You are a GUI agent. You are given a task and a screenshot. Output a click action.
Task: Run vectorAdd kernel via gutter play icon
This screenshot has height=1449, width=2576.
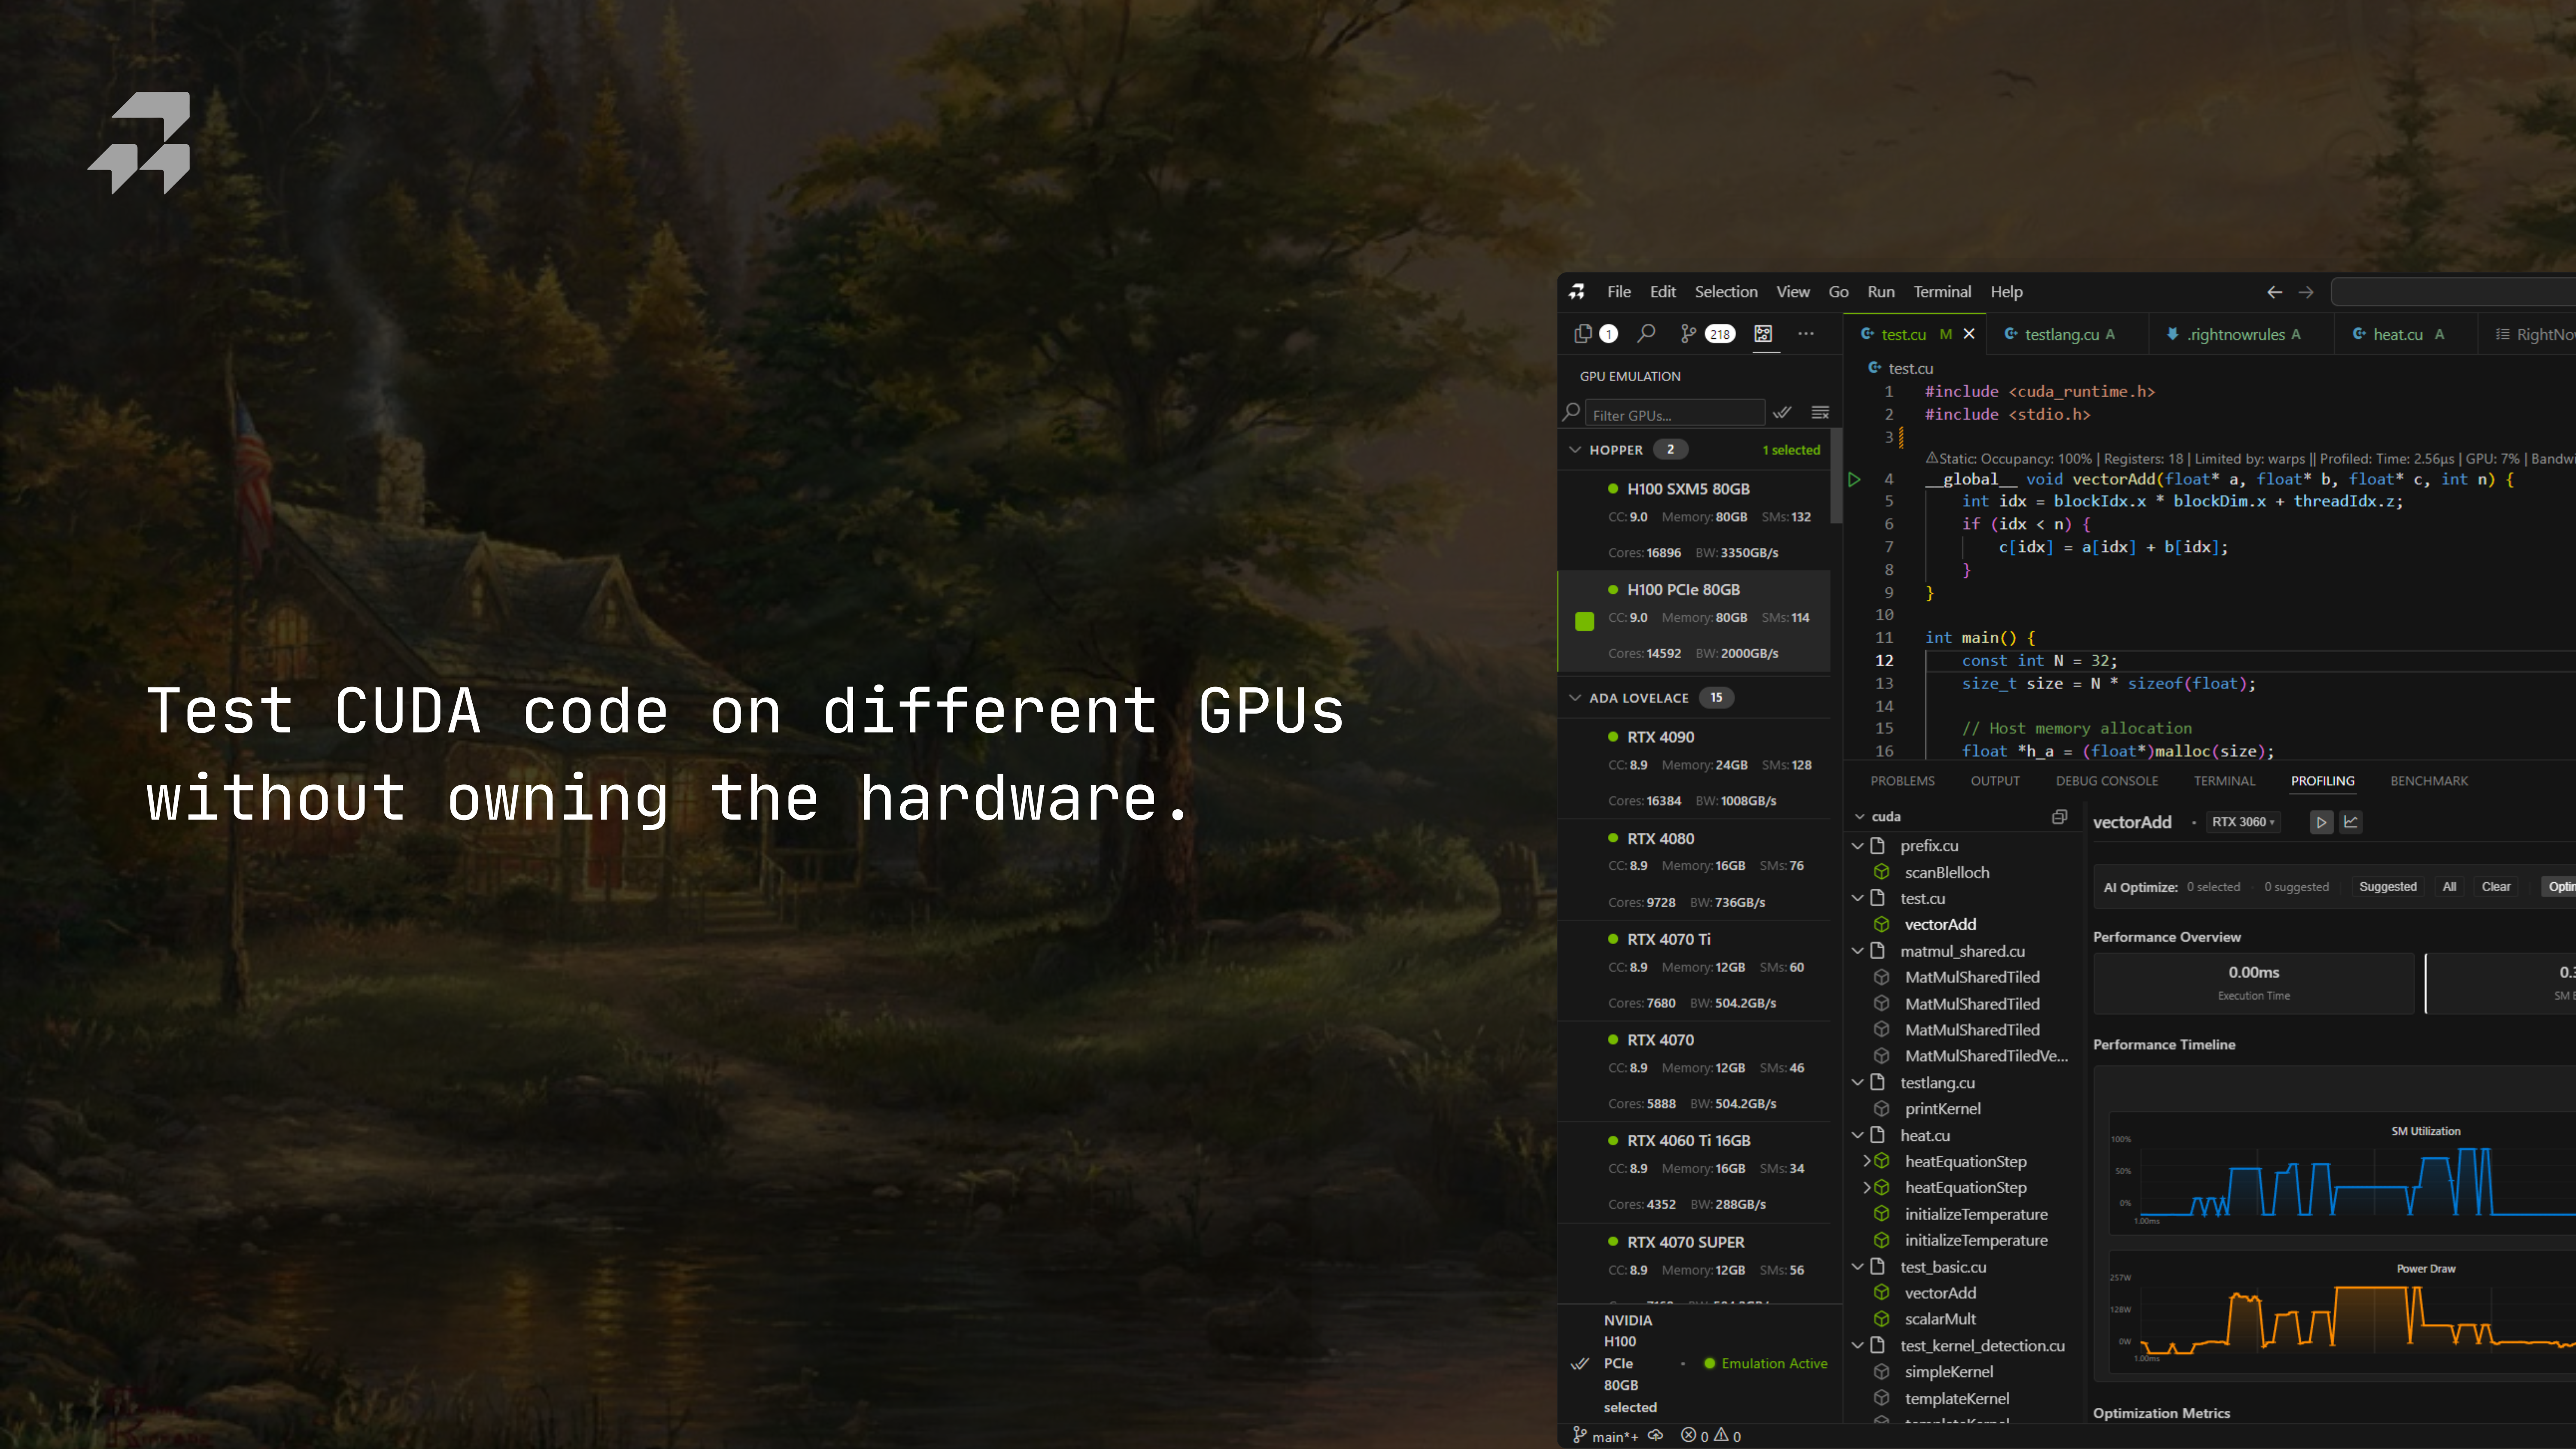pos(1854,479)
